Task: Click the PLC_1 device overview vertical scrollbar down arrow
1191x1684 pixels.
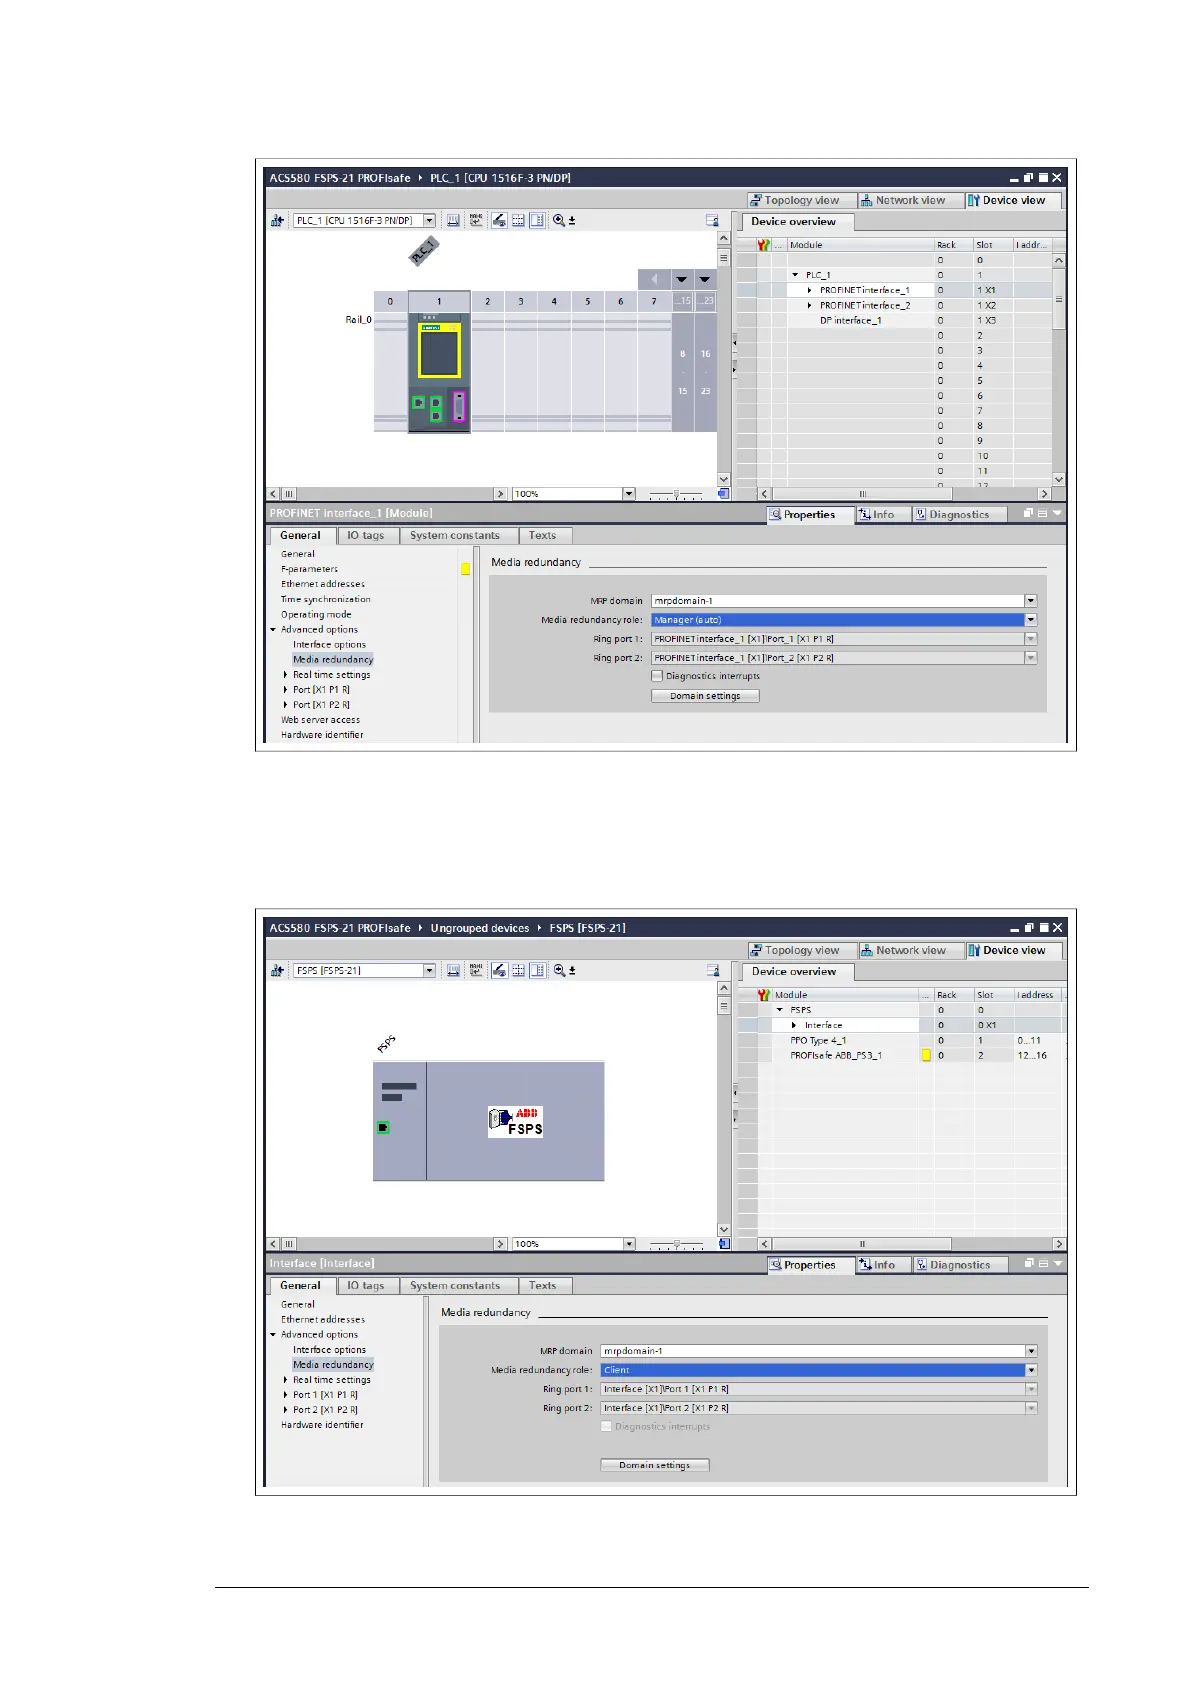Action: tap(1058, 480)
